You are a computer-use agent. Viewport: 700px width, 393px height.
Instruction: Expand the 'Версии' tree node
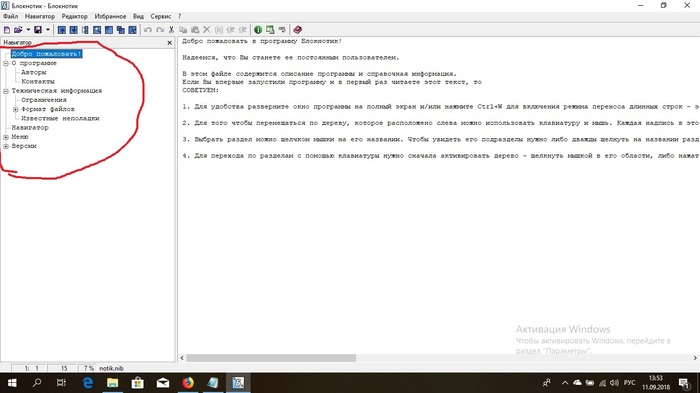6,146
